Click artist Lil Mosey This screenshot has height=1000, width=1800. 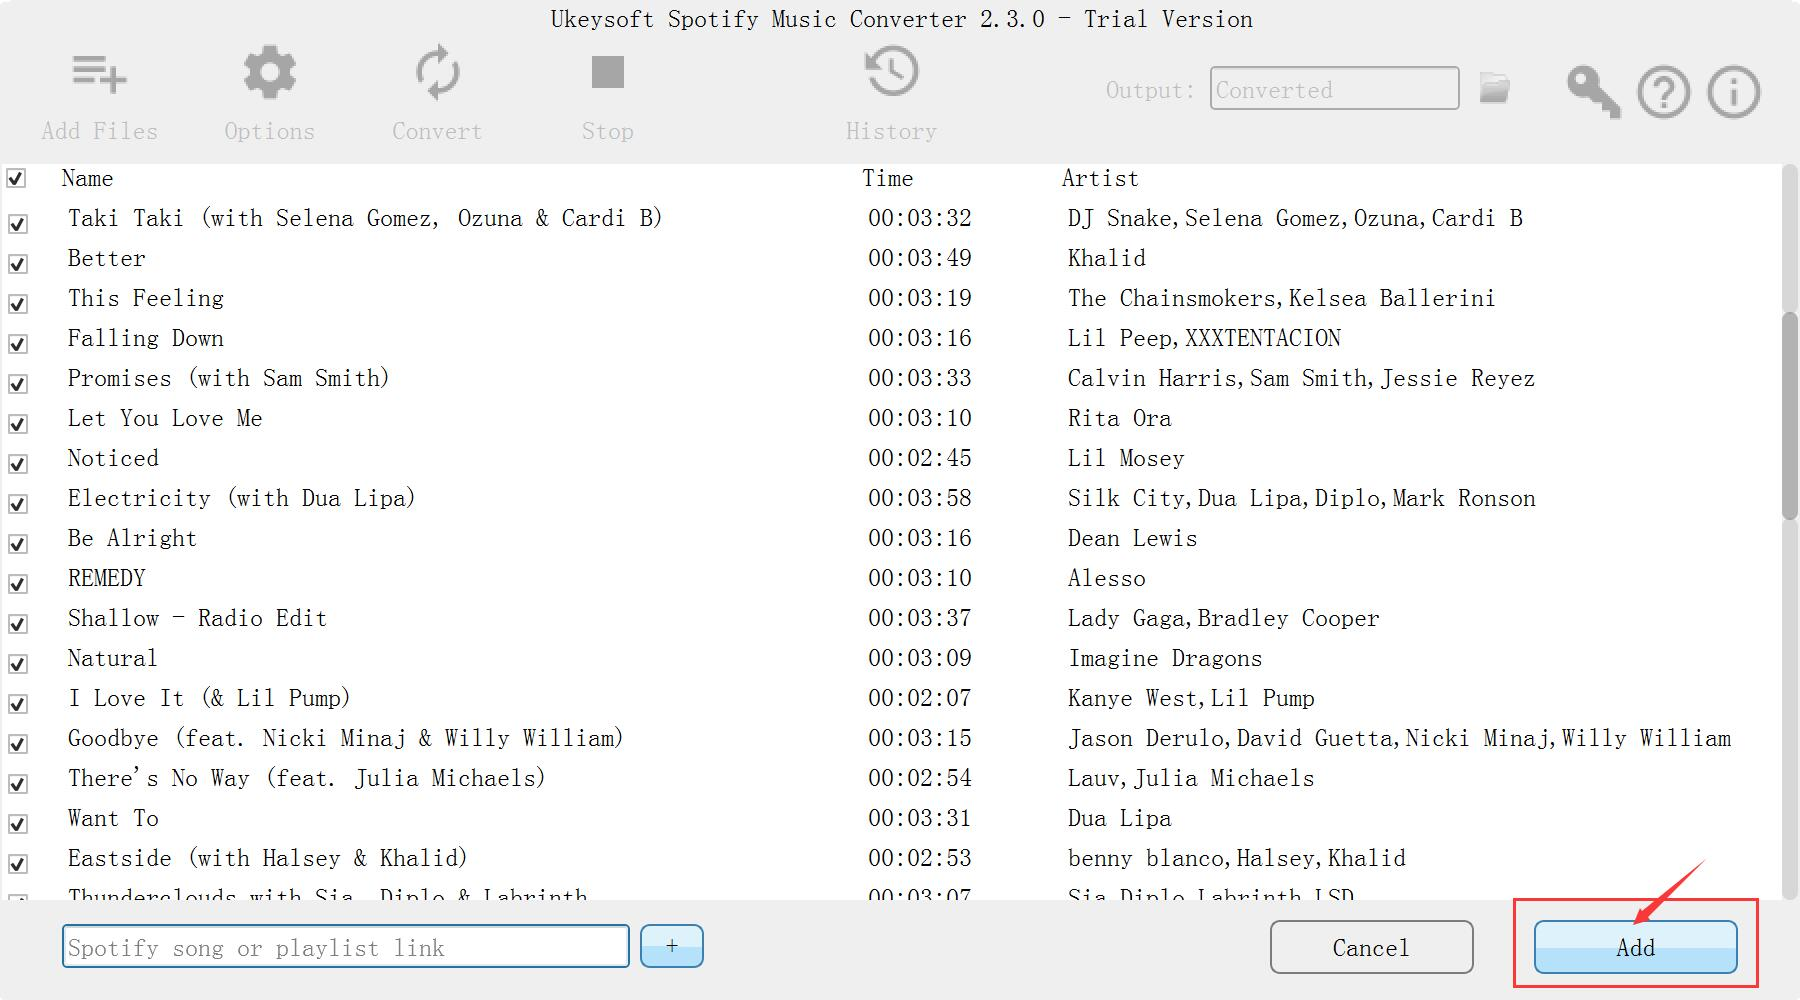point(1126,458)
